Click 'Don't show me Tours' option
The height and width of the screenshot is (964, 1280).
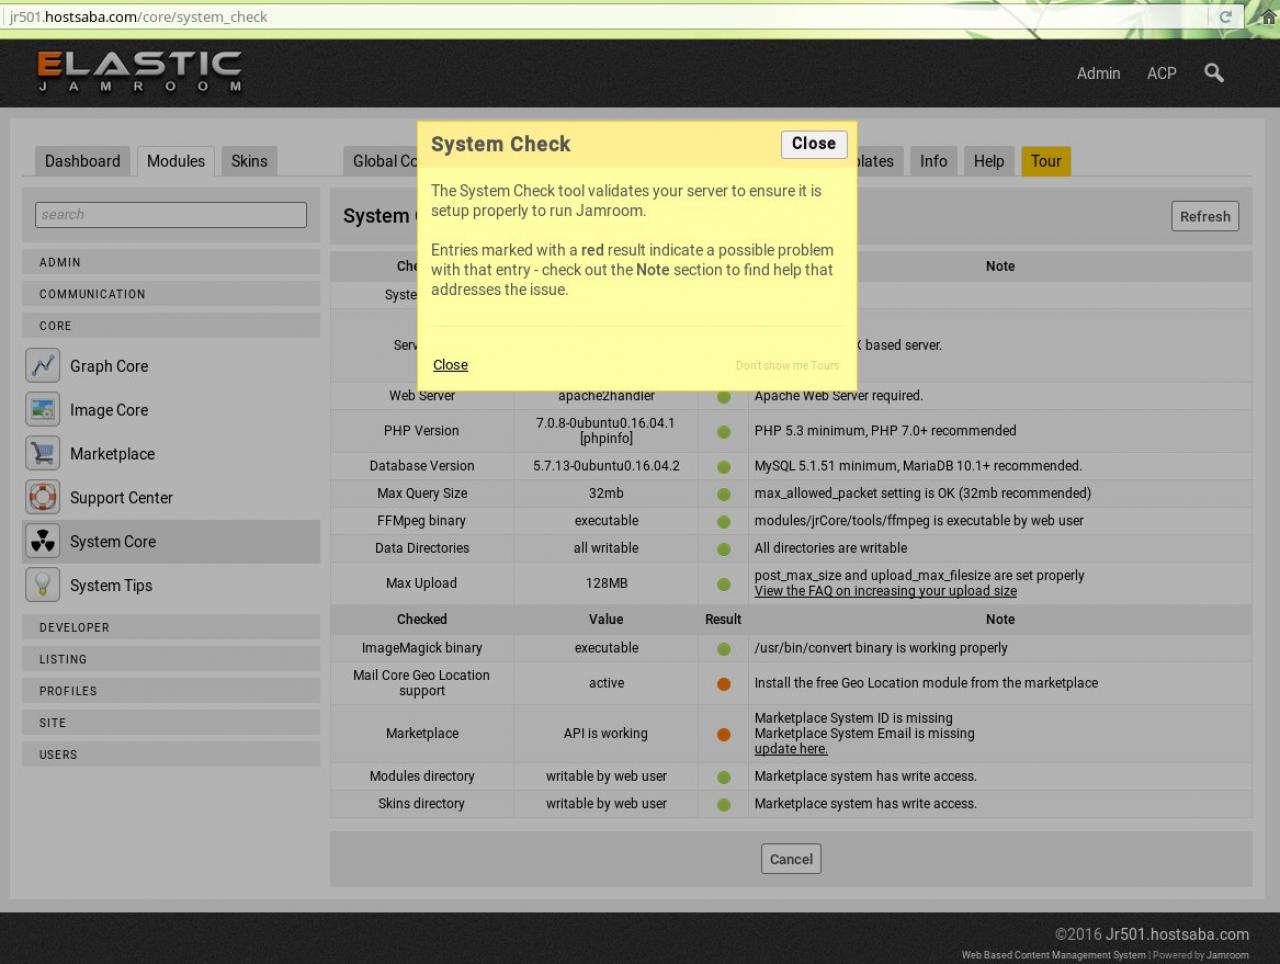787,366
